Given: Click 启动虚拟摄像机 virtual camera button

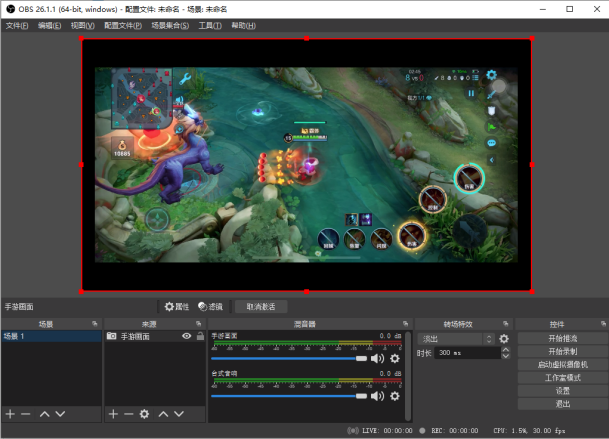Looking at the screenshot, I should [563, 364].
